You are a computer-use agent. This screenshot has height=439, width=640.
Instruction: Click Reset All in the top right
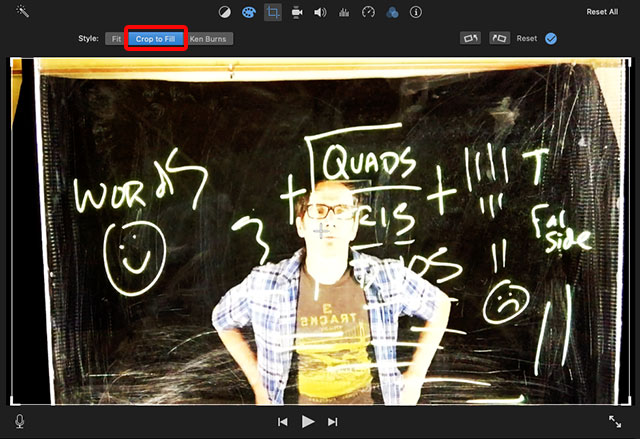(x=602, y=12)
